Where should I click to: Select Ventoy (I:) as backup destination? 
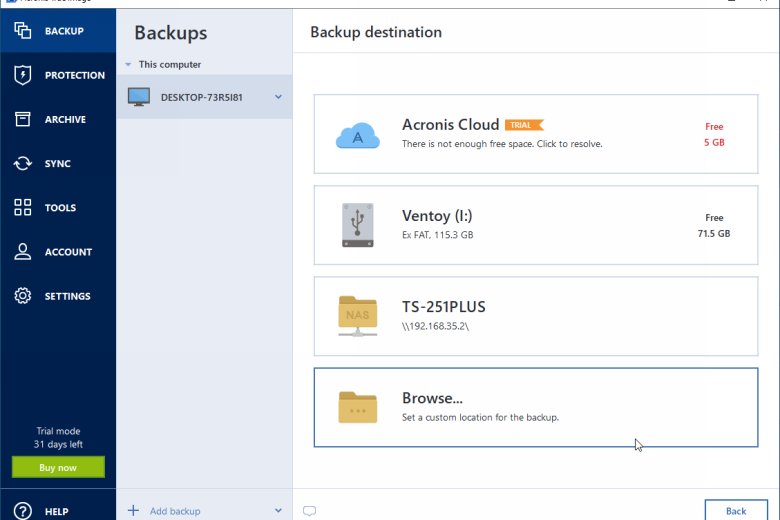coord(536,225)
